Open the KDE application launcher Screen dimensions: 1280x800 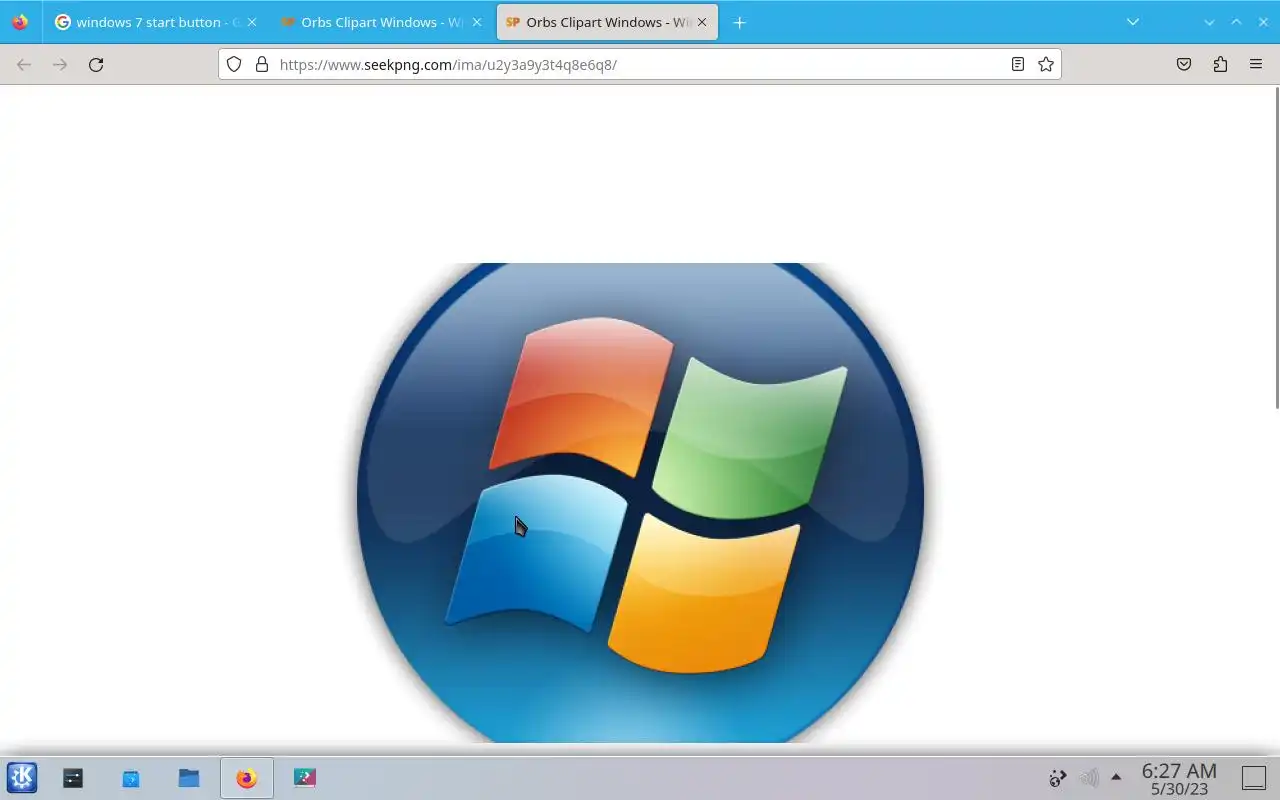point(22,777)
